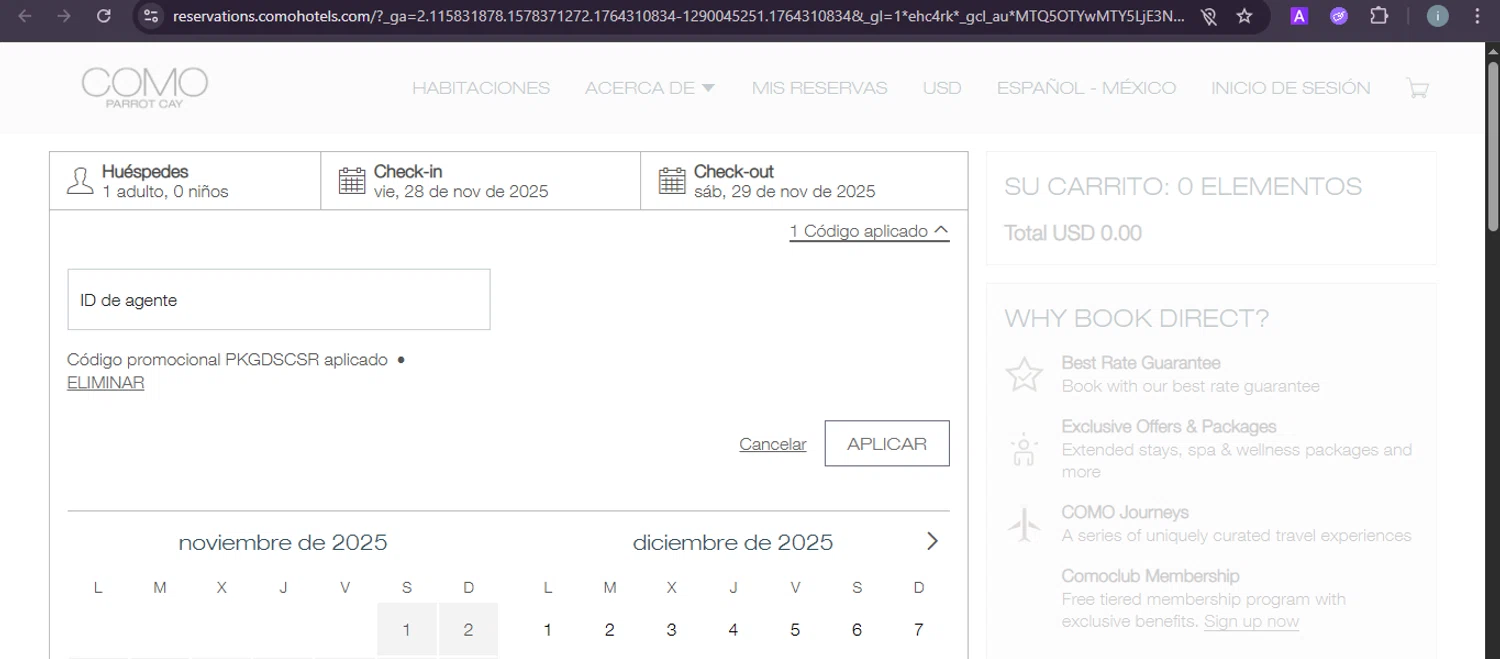Screen dimensions: 1500x659
Task: Click the COMO Parrot Cay logo
Action: tap(145, 88)
